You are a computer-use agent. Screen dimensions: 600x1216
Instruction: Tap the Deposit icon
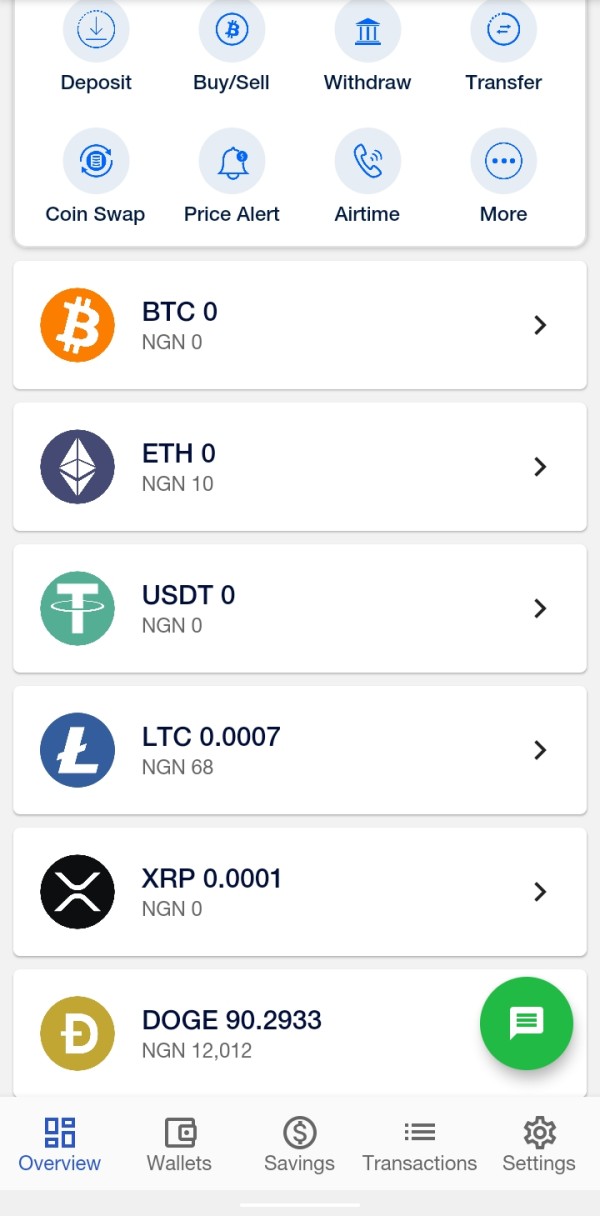(96, 31)
